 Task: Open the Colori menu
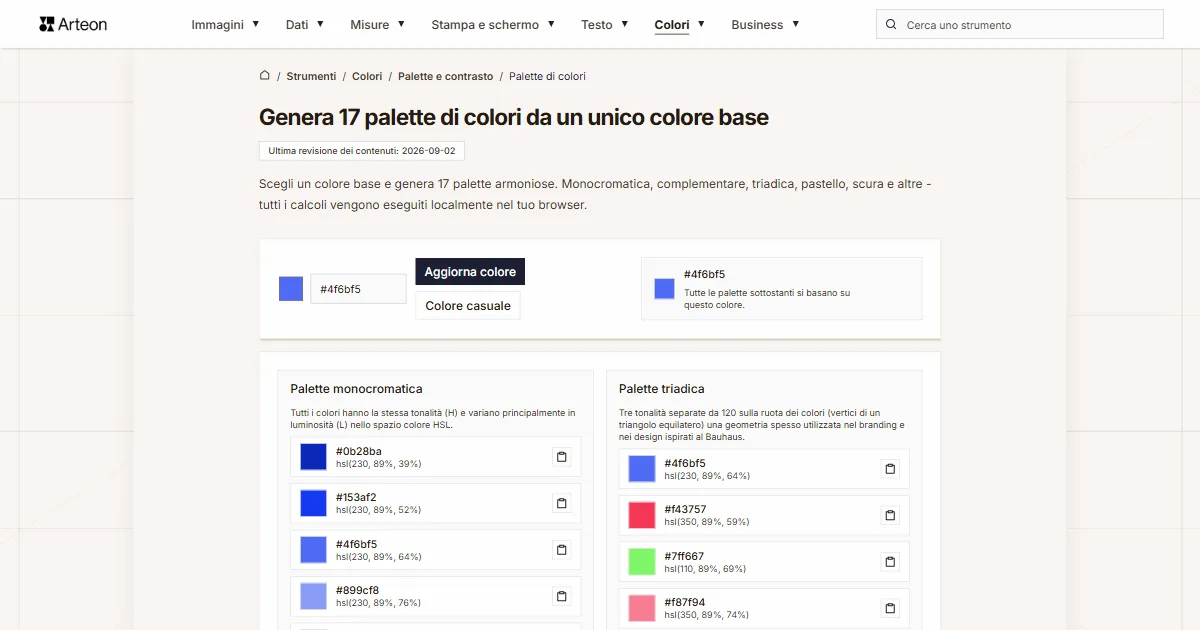(x=672, y=25)
